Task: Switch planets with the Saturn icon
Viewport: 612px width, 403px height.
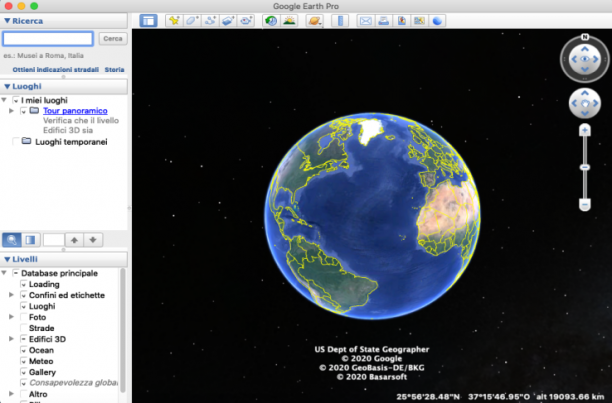Action: (314, 21)
